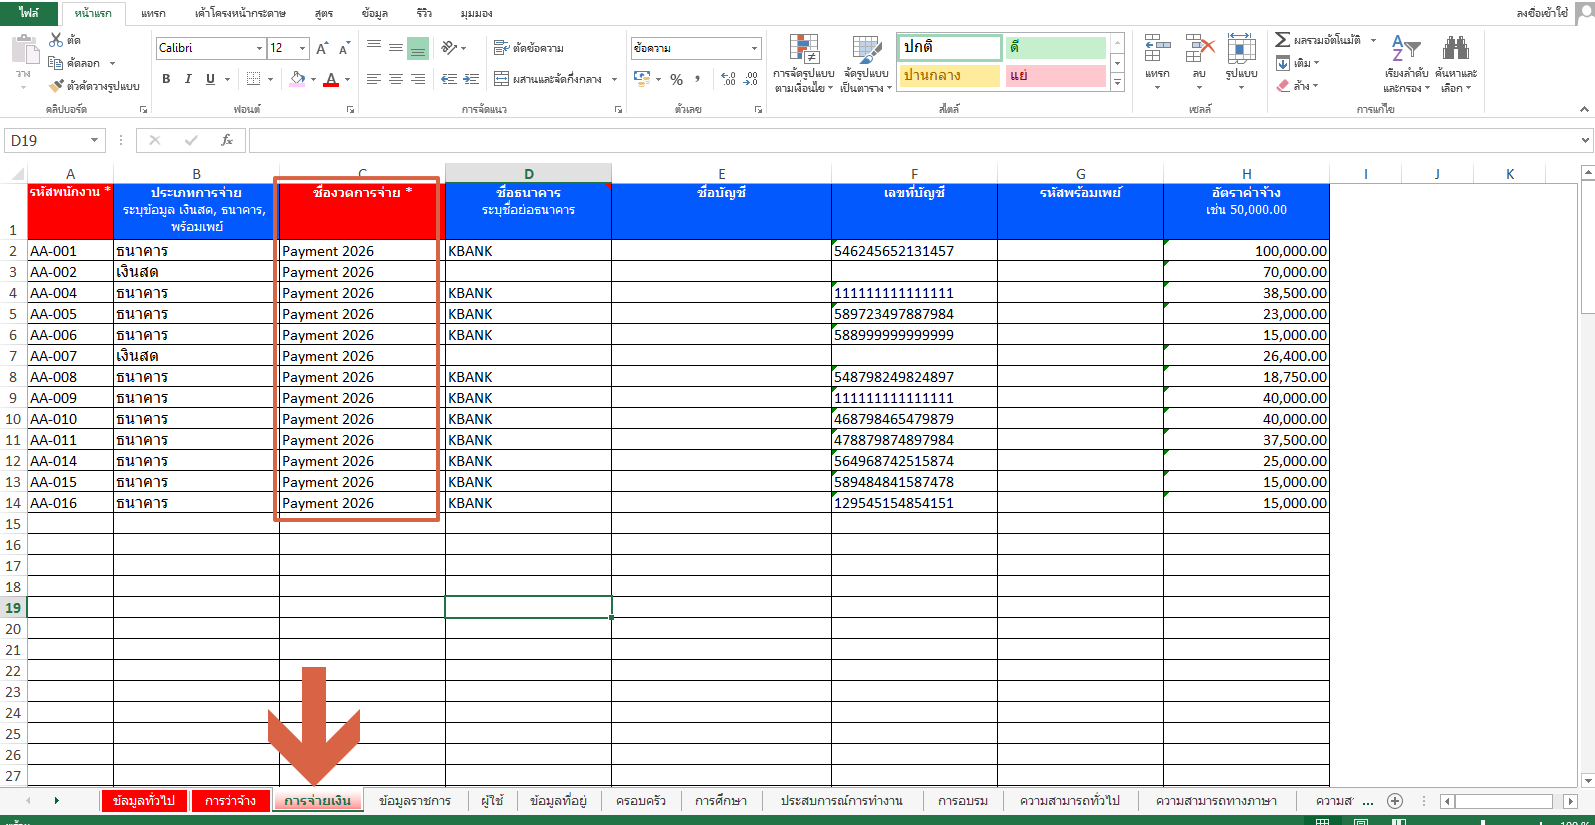This screenshot has height=825, width=1595.
Task: Apply the Neutral (ปานกลาง) cell style
Action: 949,75
